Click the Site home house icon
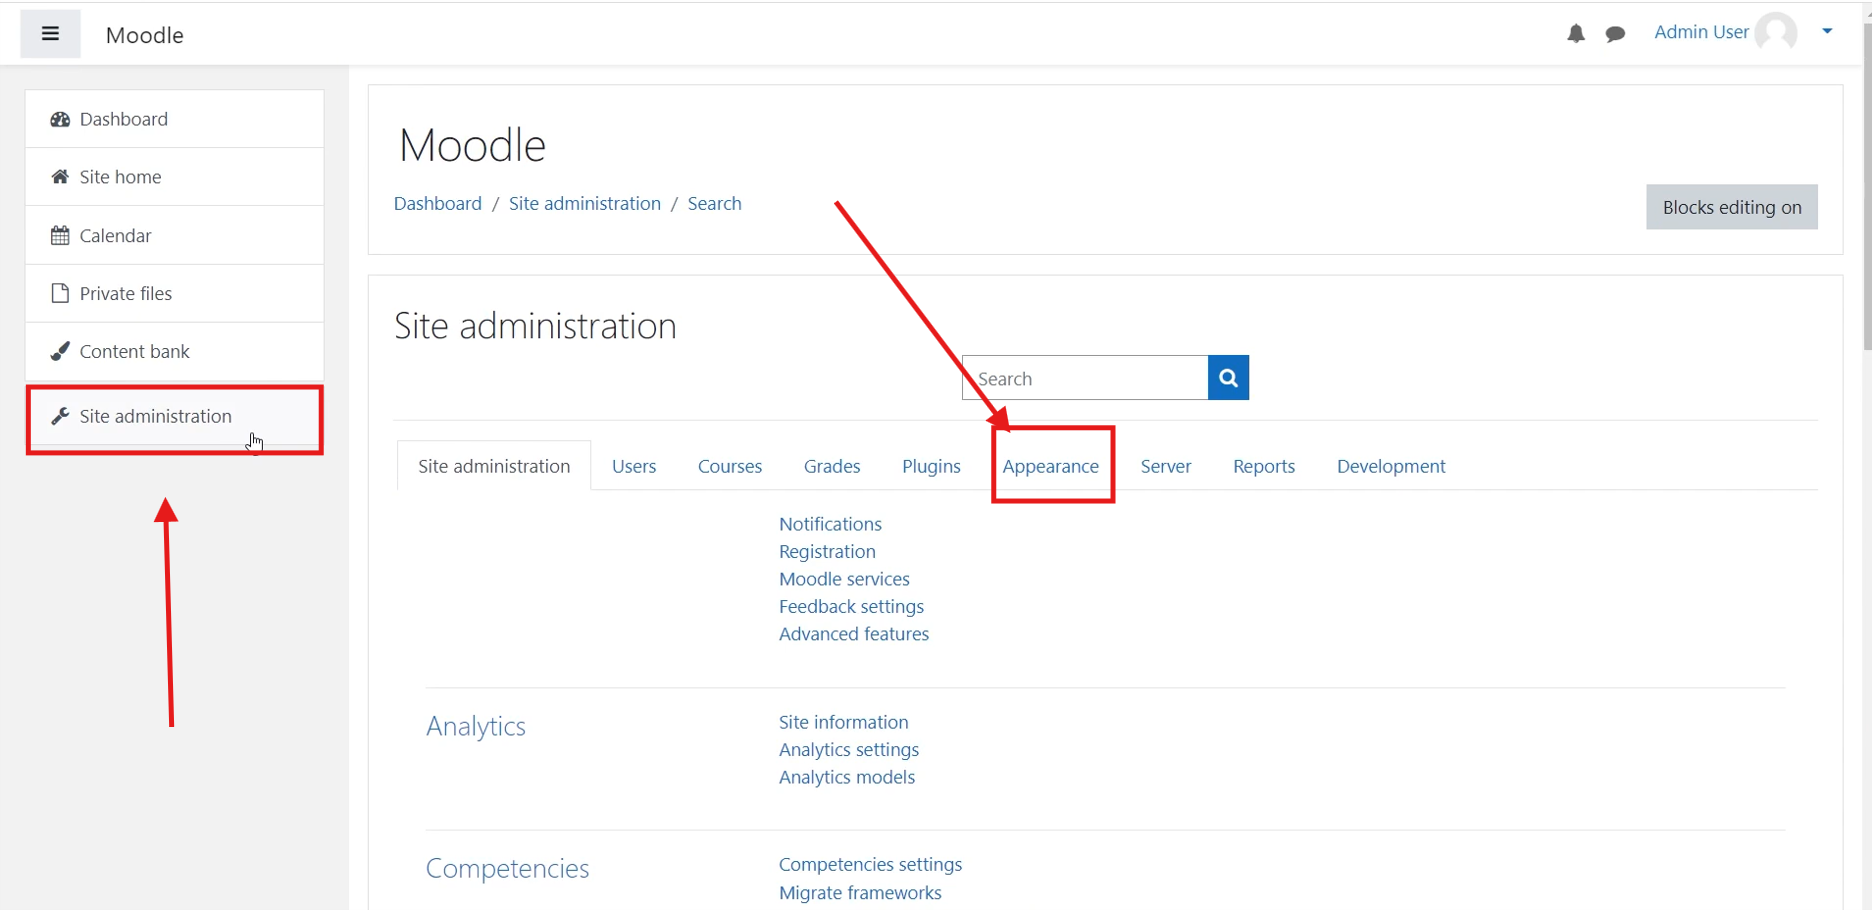The height and width of the screenshot is (910, 1872). (60, 177)
